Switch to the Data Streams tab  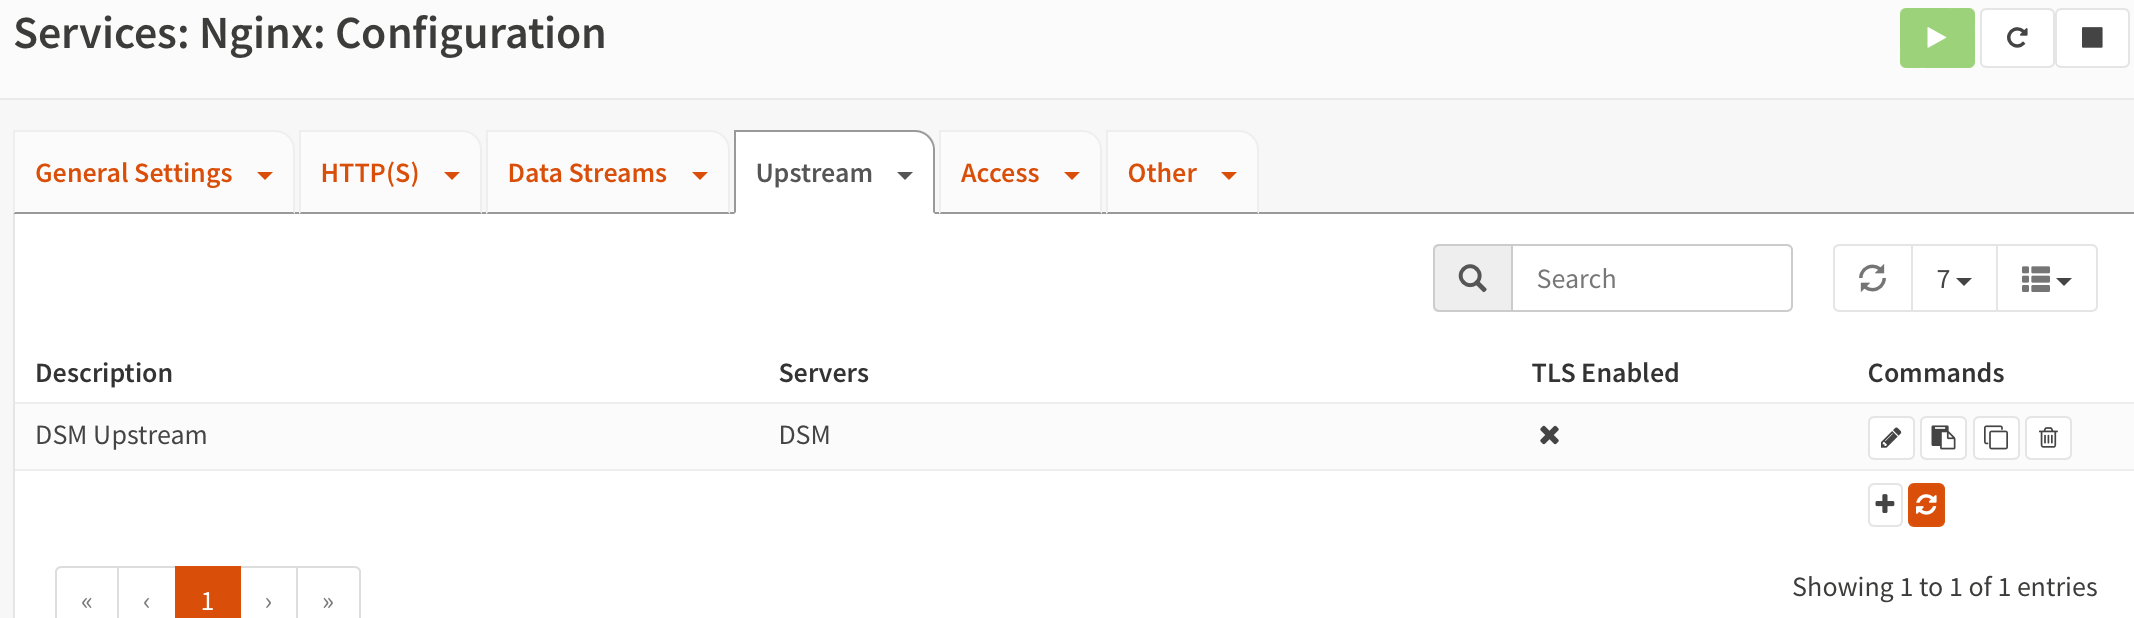point(587,173)
